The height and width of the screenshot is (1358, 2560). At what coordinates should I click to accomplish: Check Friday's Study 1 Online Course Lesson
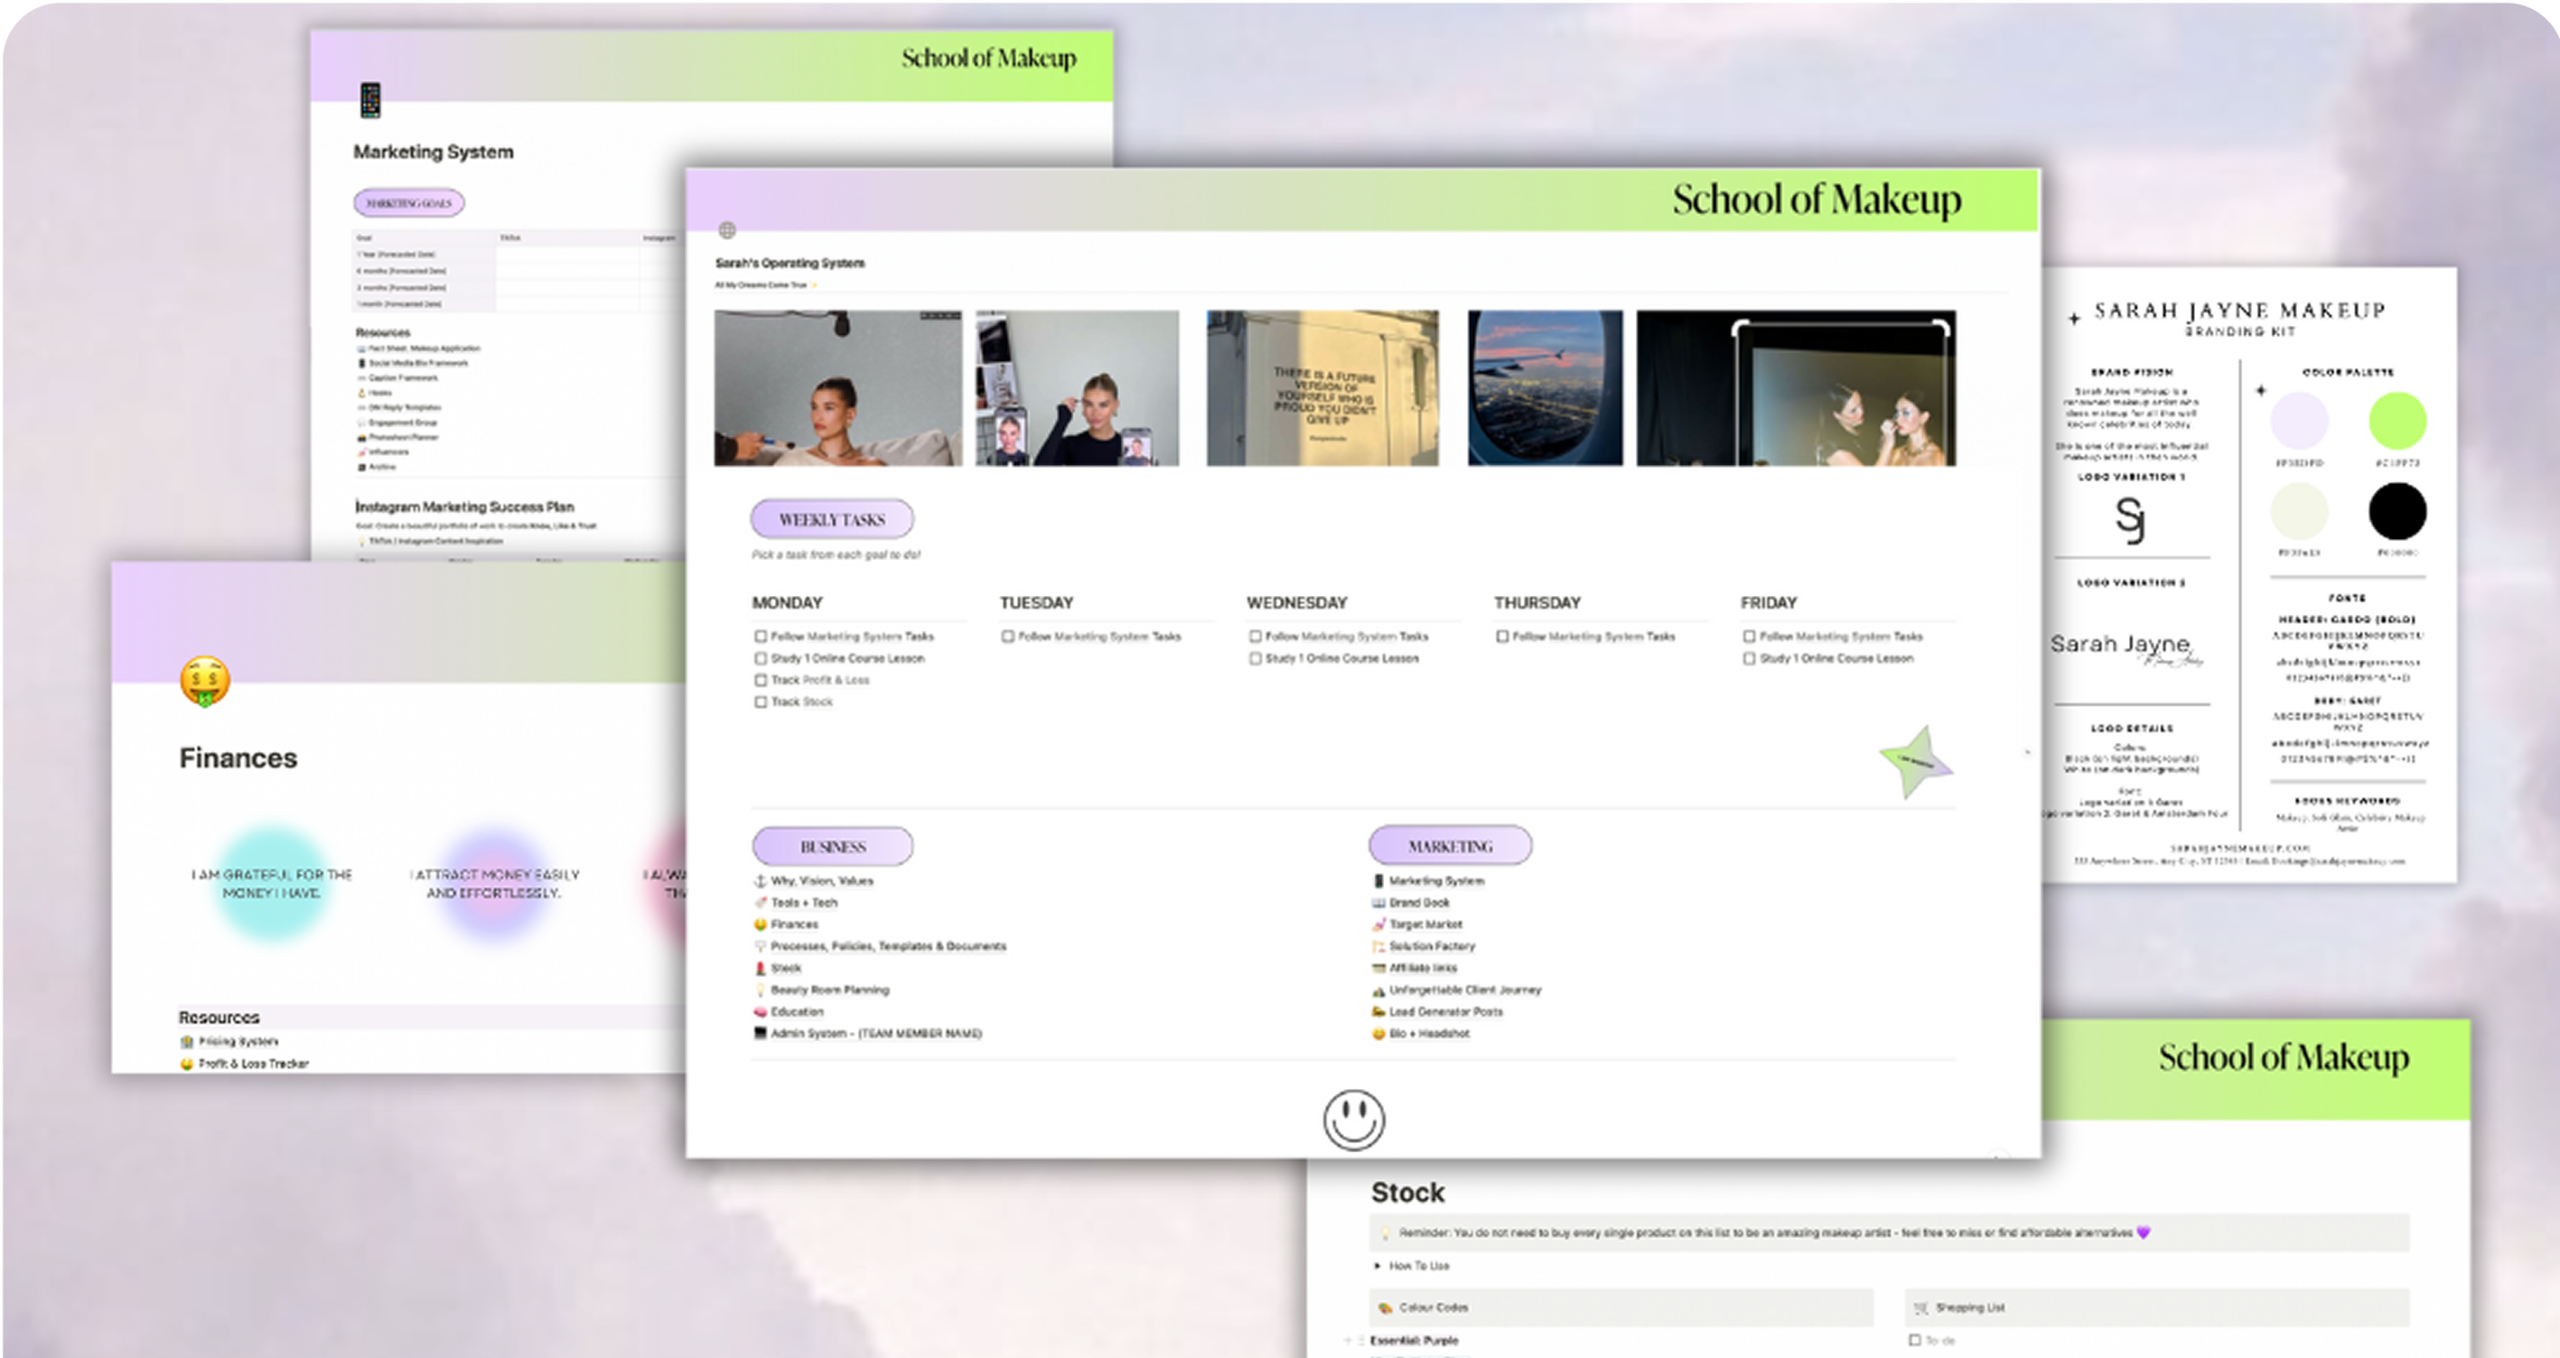point(1749,659)
